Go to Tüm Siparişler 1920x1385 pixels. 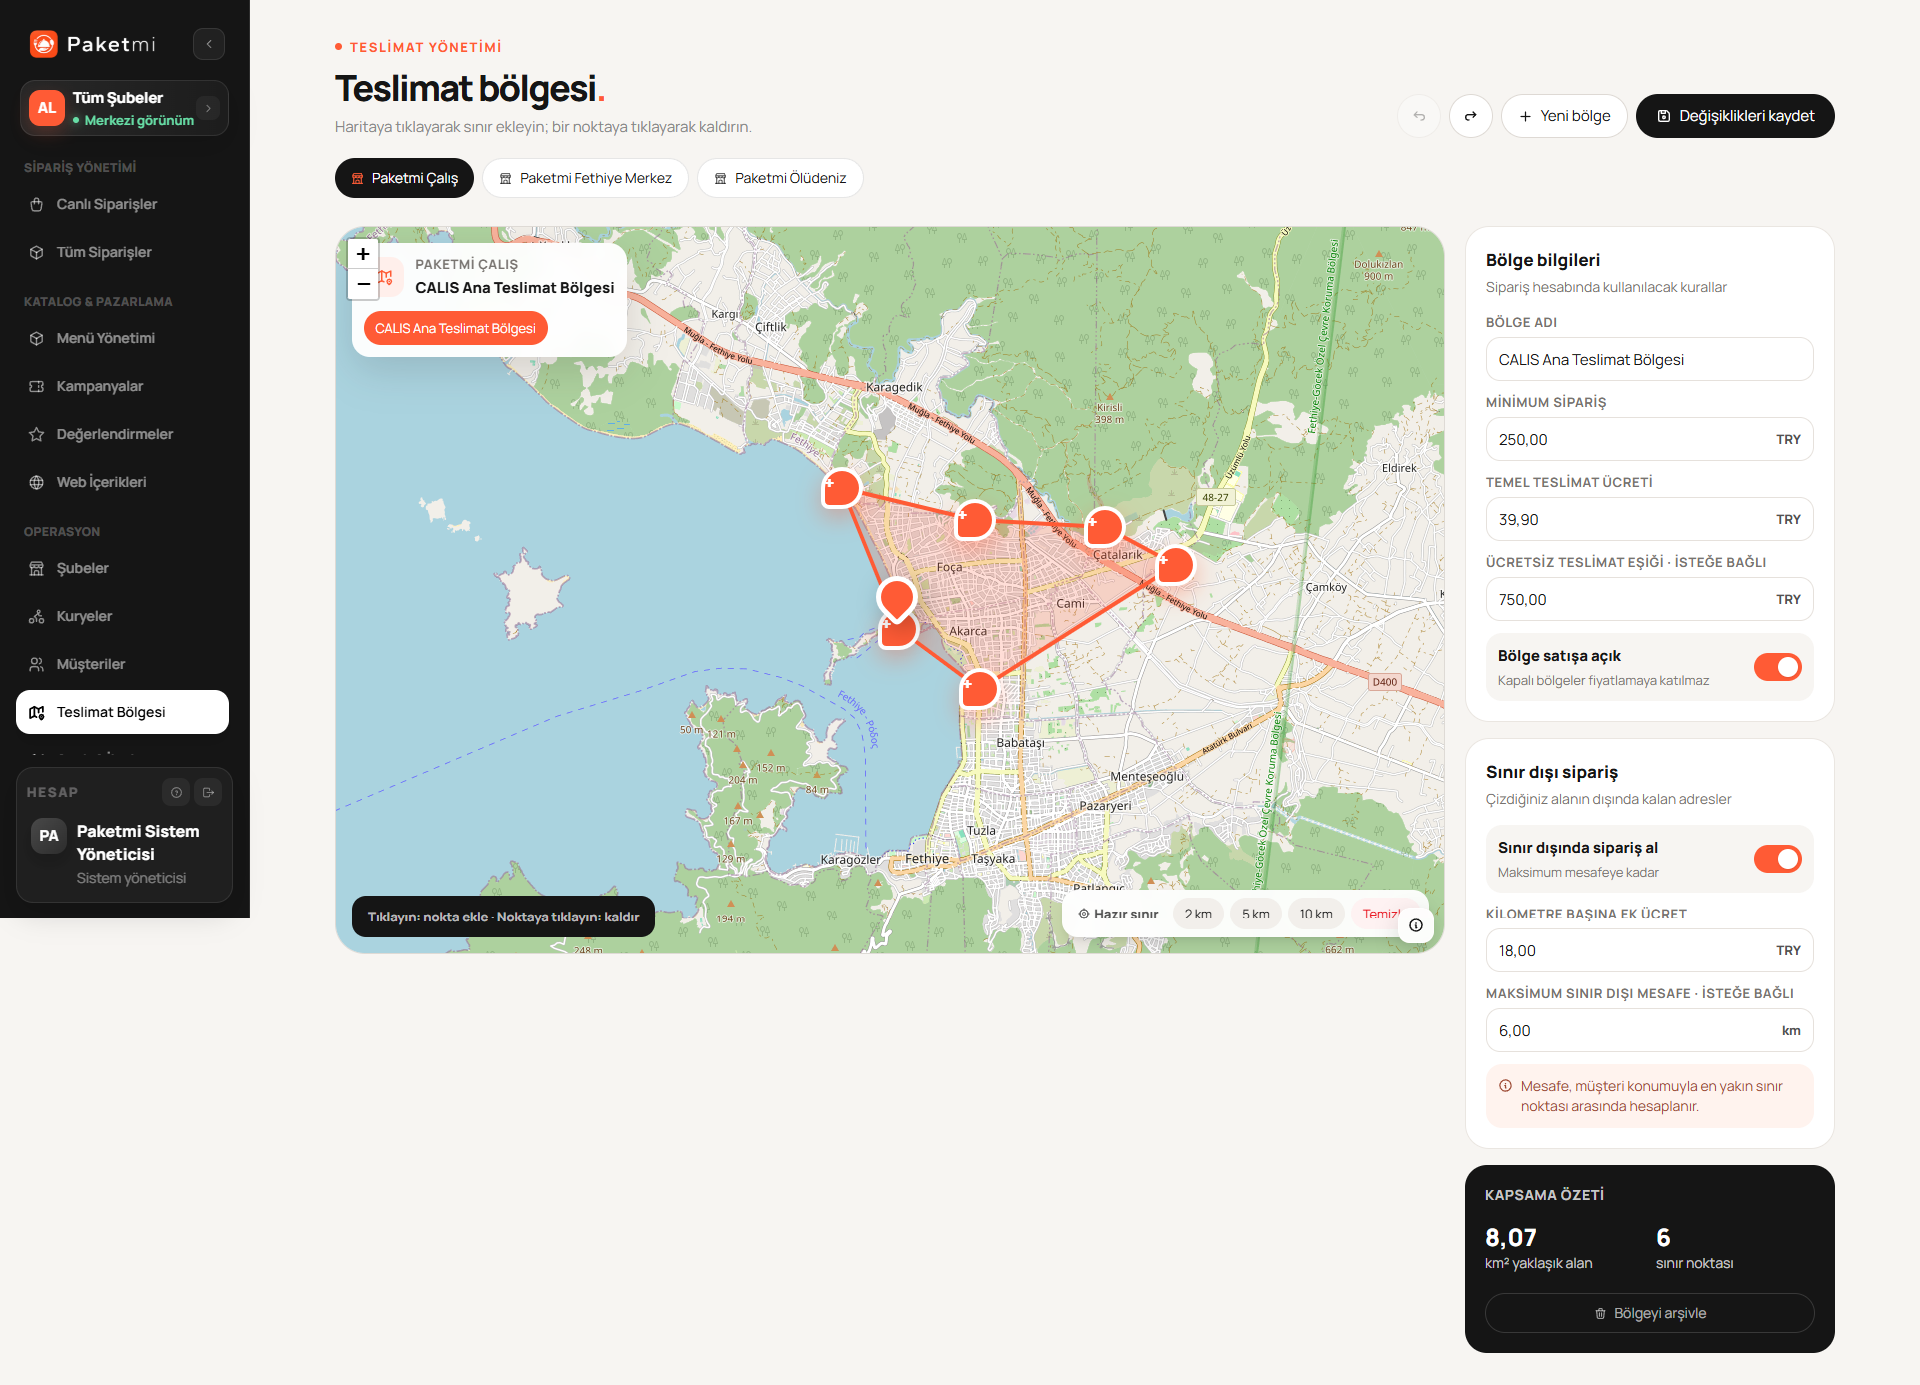[x=124, y=252]
